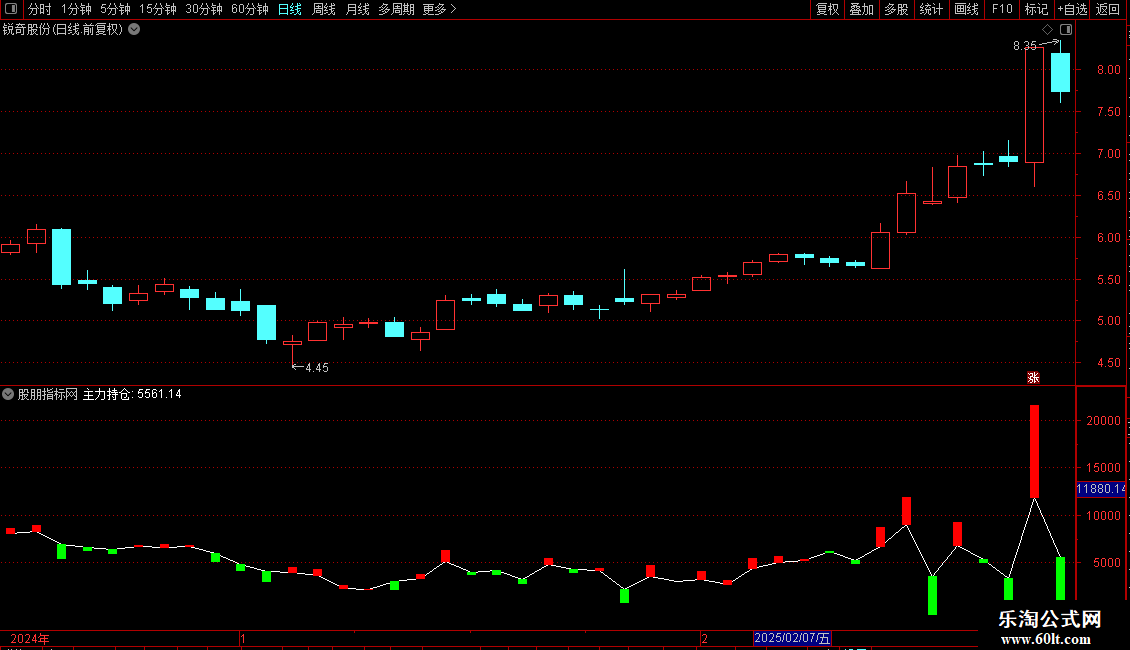Expand the 锐奇股份 chart title dropdown arrow
Screen dimensions: 1130x650
pyautogui.click(x=134, y=30)
